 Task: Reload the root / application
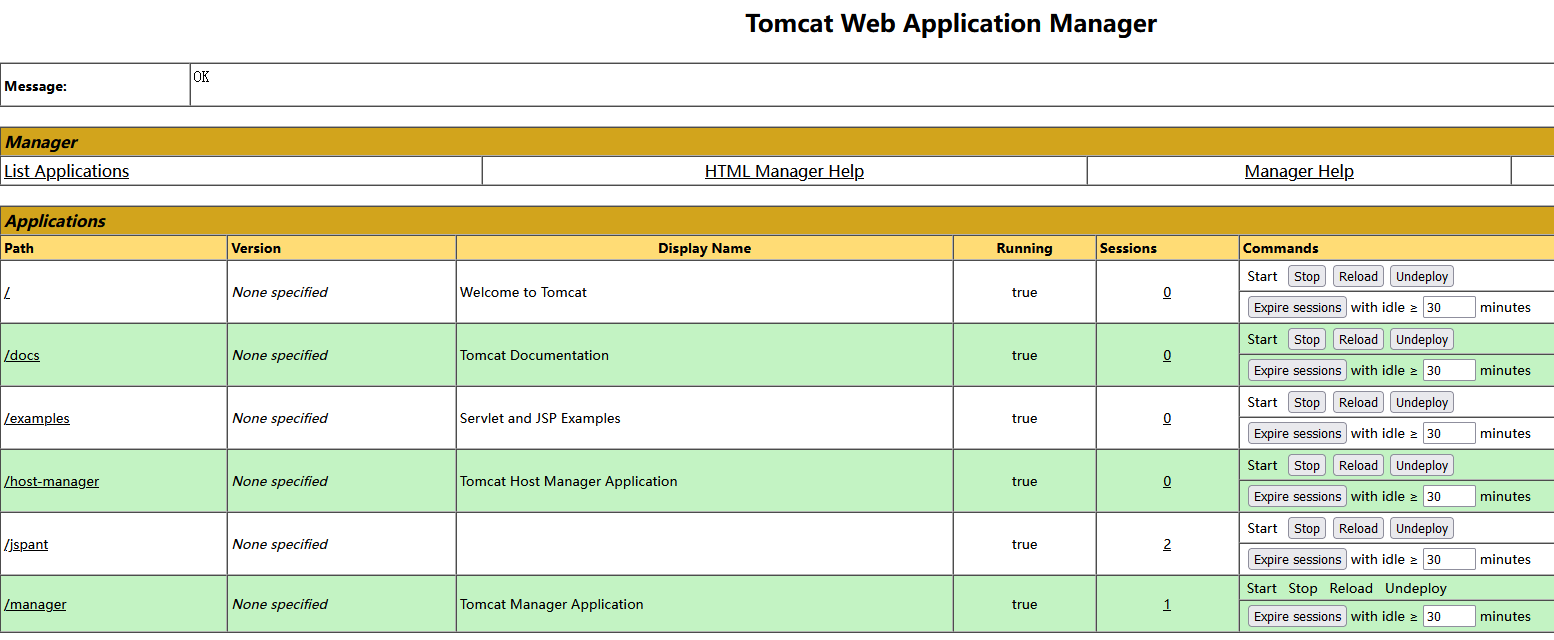1358,276
